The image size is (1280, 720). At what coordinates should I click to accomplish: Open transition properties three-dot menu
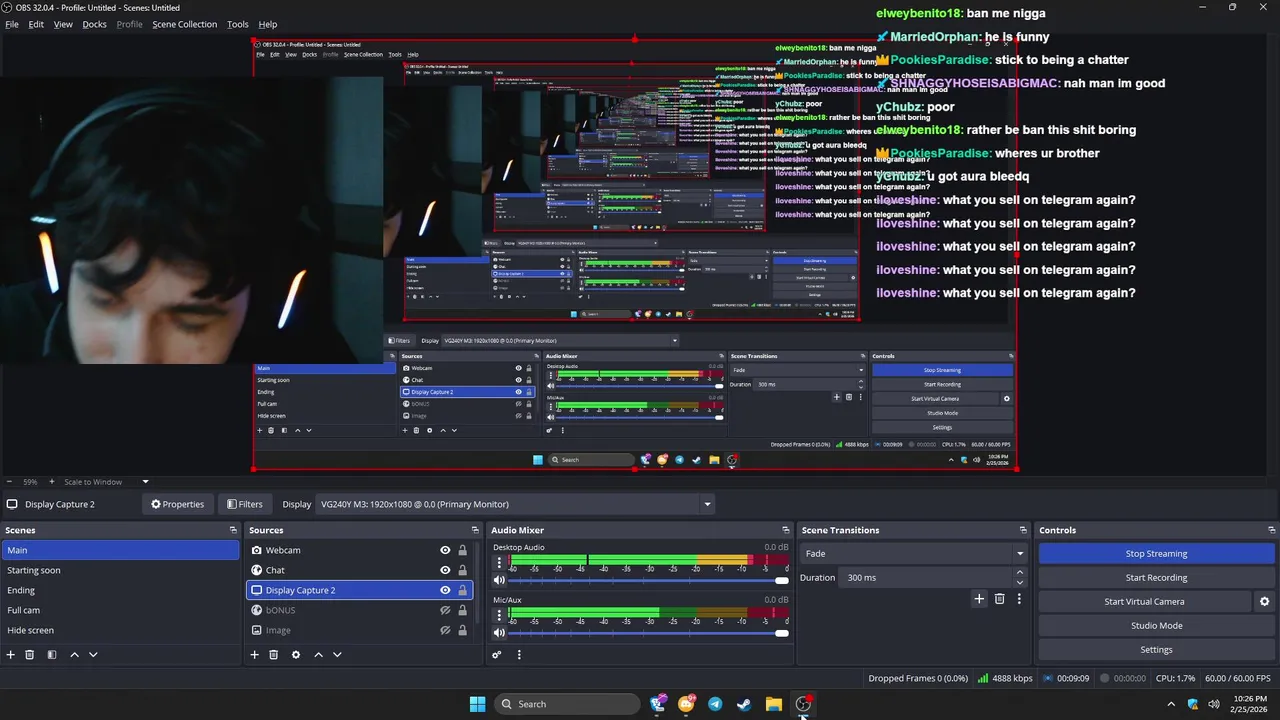click(1019, 598)
